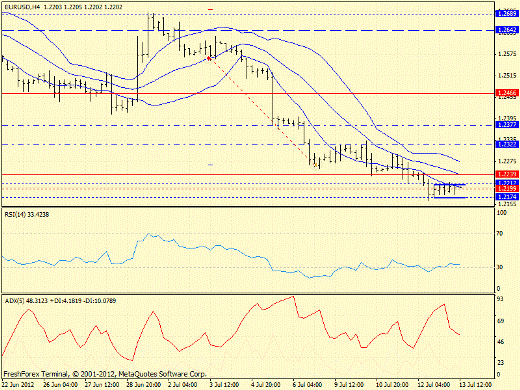The image size is (520, 390).
Task: Click the blue 1.2642 price level tag
Action: pos(507,30)
